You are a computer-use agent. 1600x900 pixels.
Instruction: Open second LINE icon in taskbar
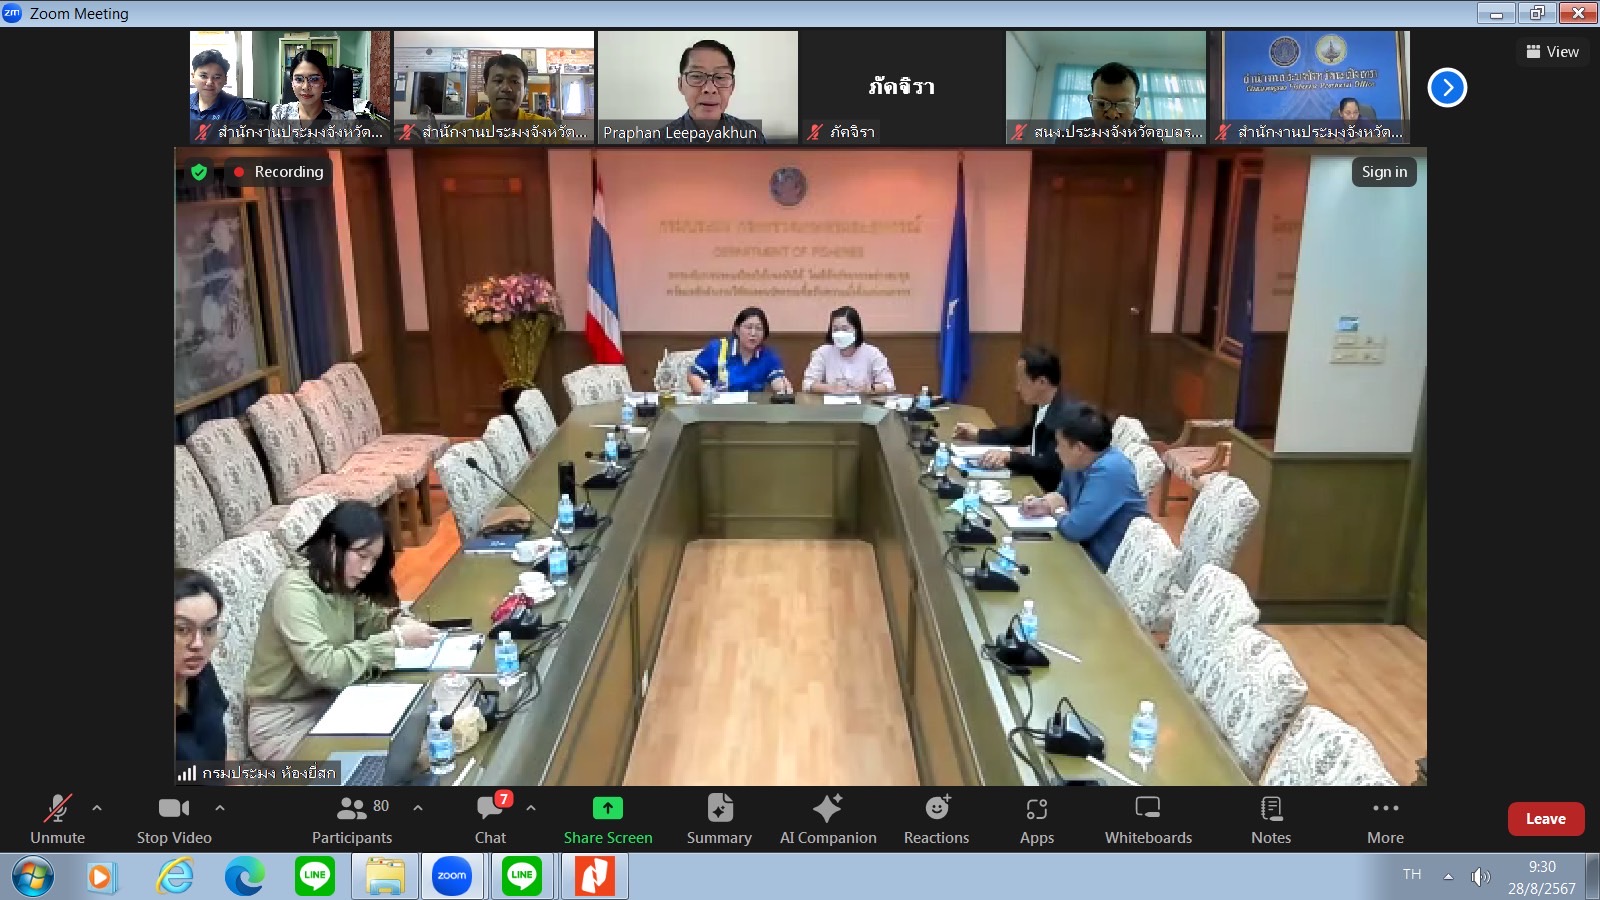(522, 877)
